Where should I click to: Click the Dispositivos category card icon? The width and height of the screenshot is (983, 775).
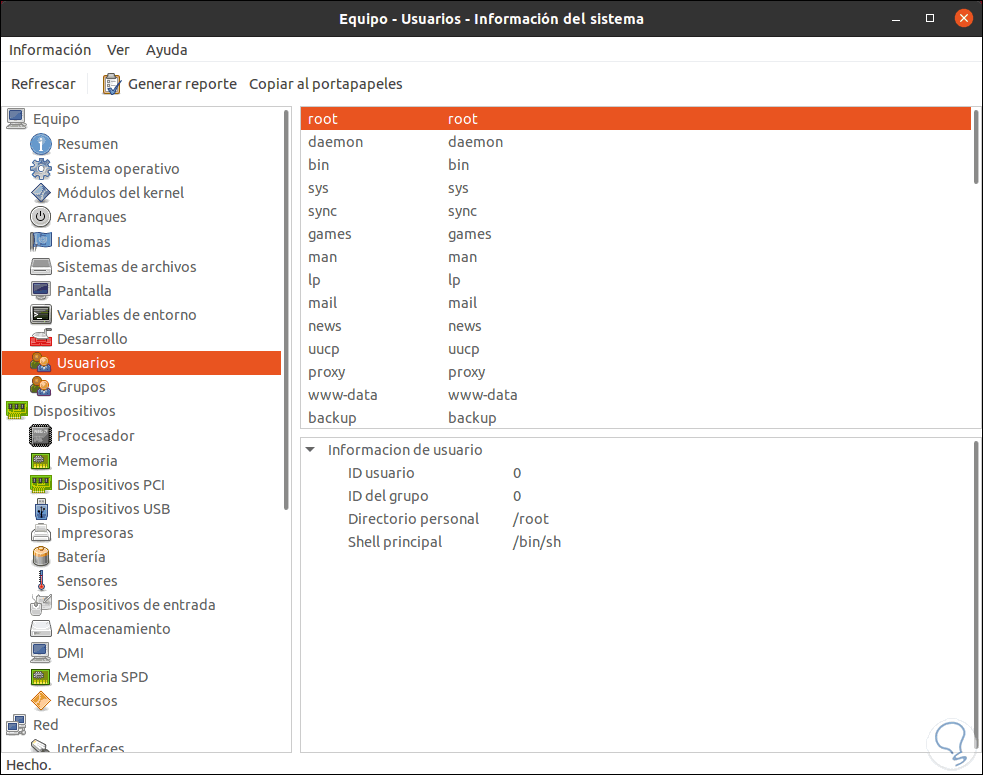click(x=16, y=411)
